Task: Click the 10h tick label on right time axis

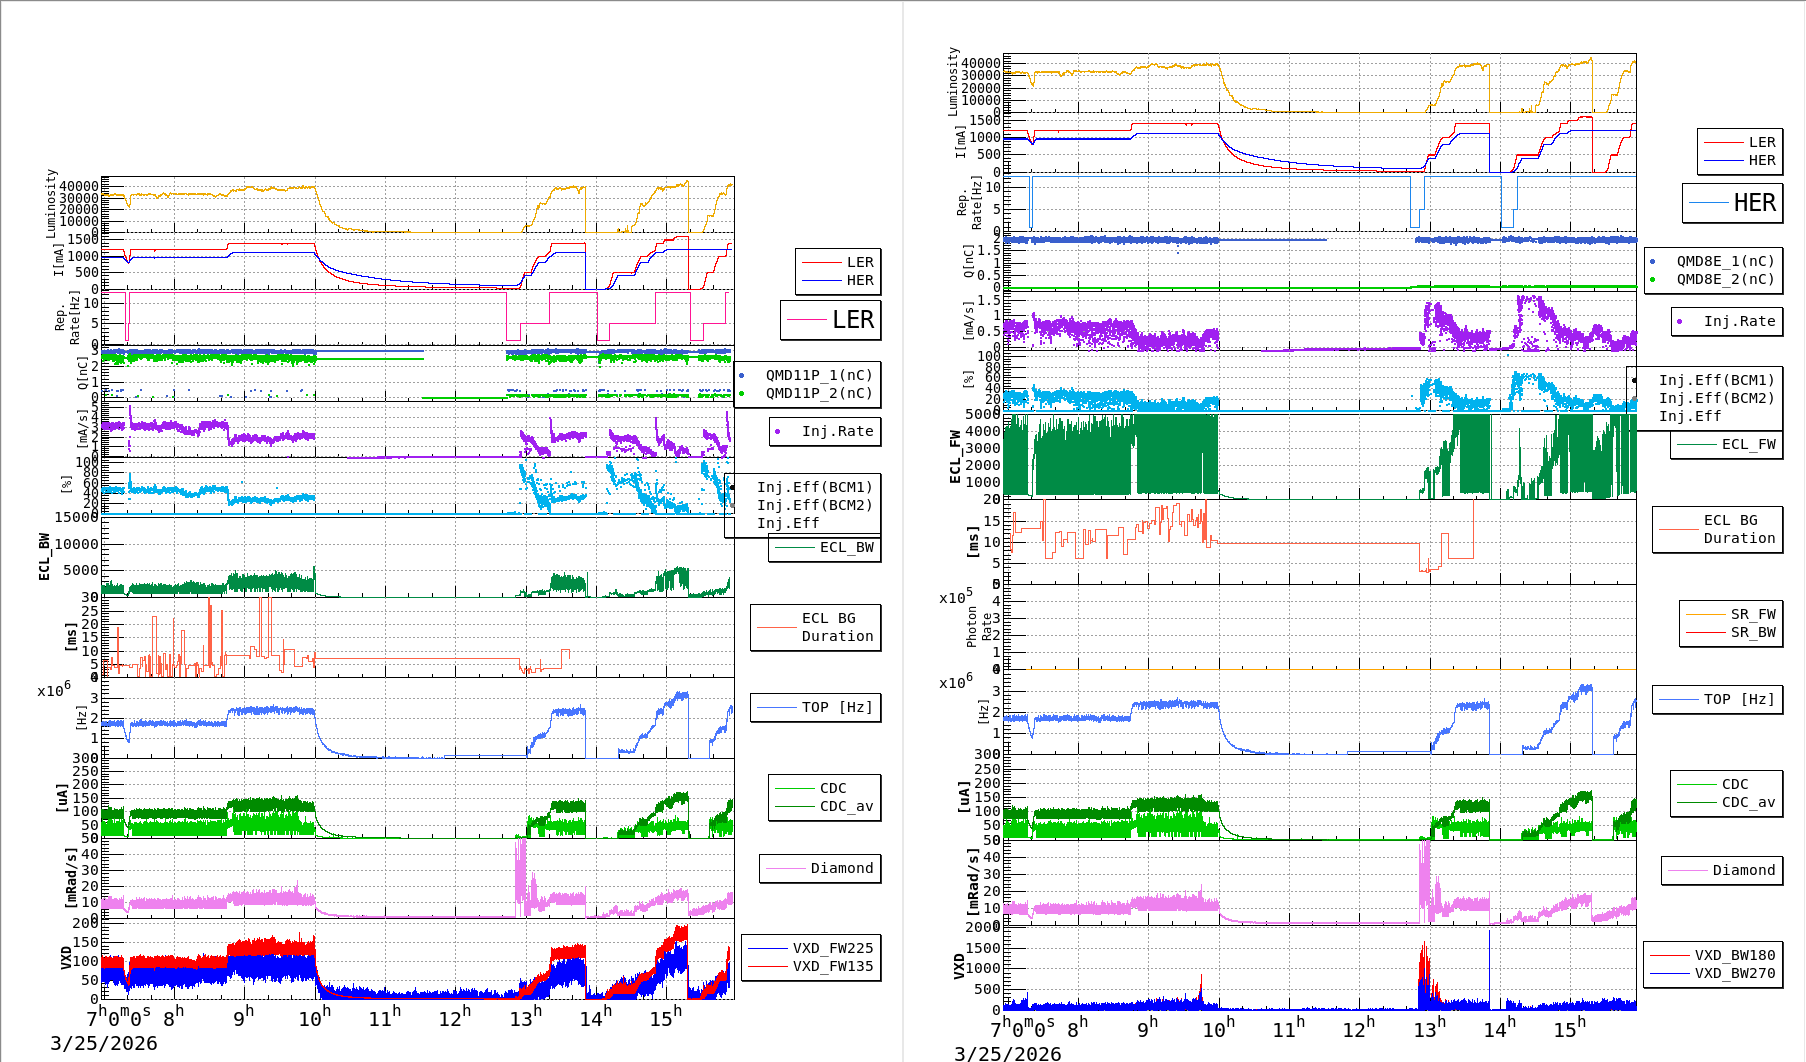Action: pyautogui.click(x=1217, y=1029)
